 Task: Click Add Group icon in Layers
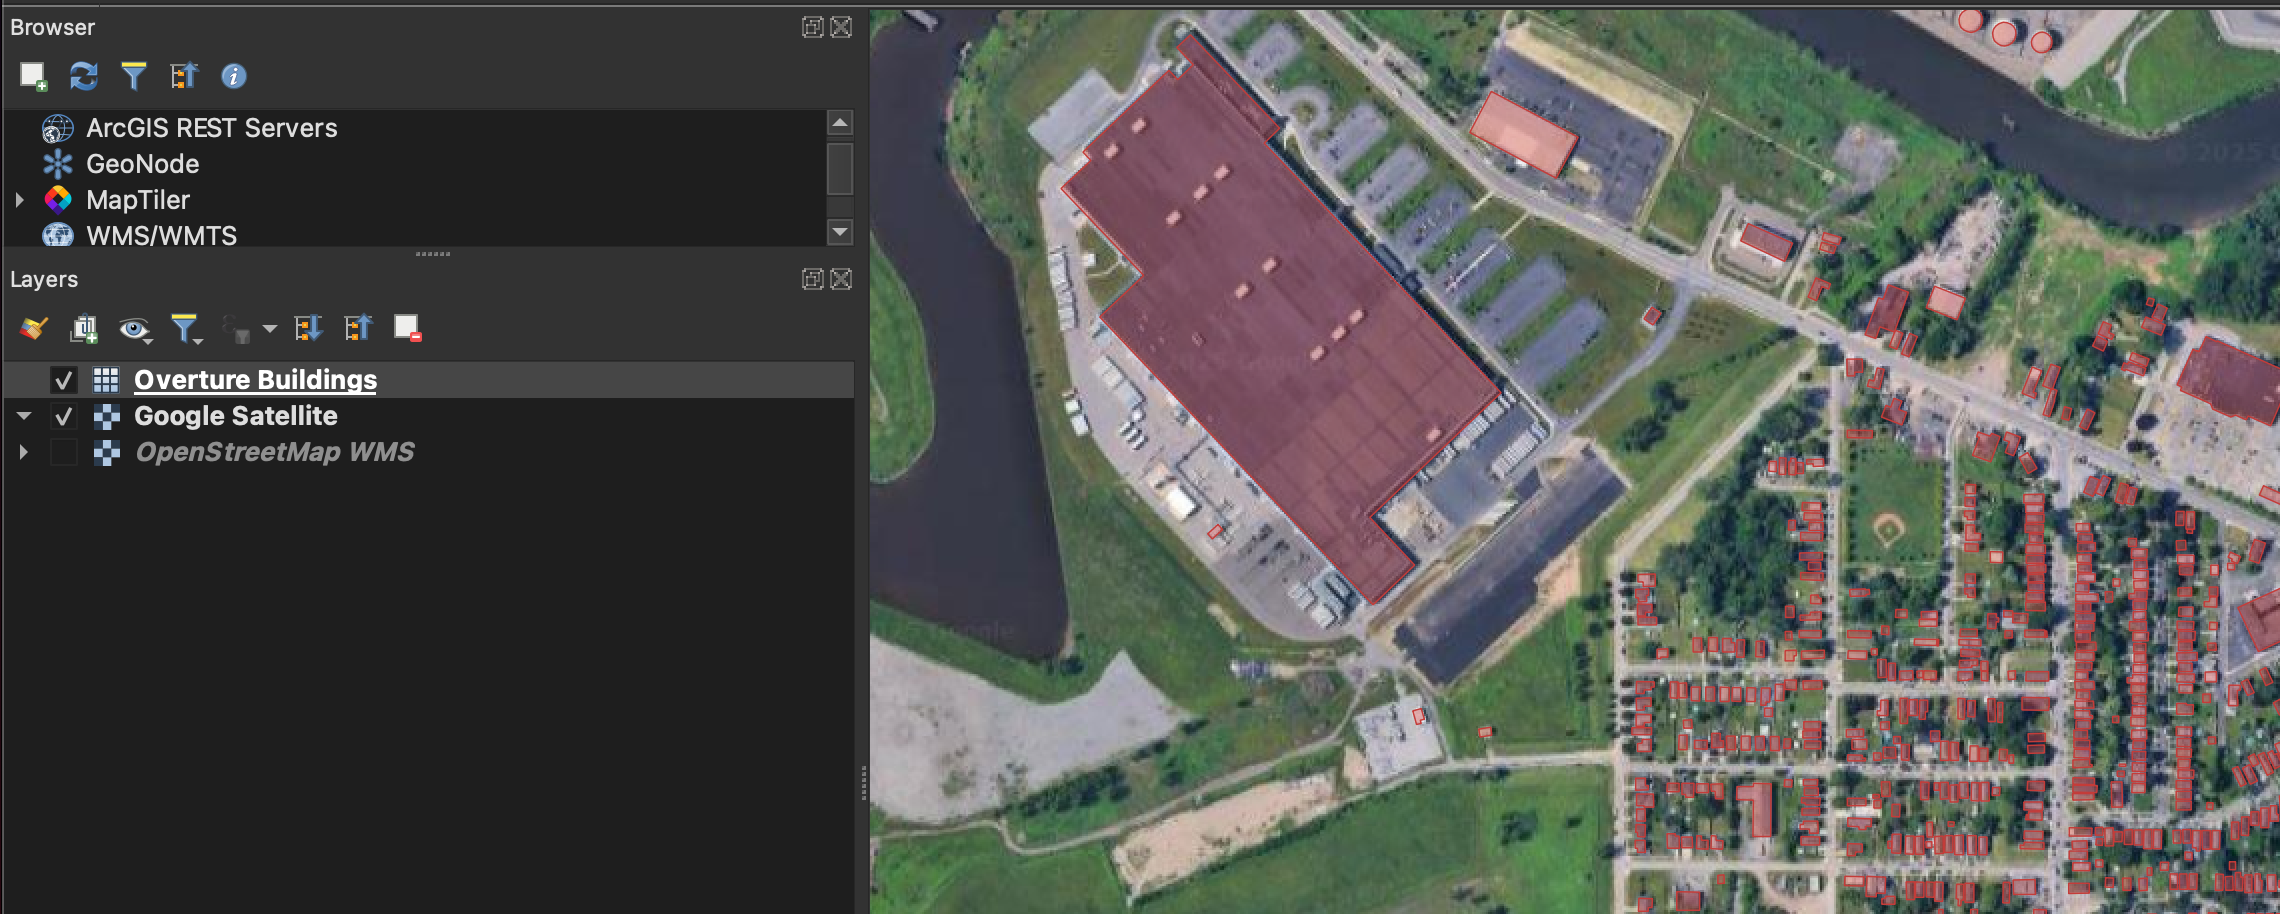[x=84, y=328]
